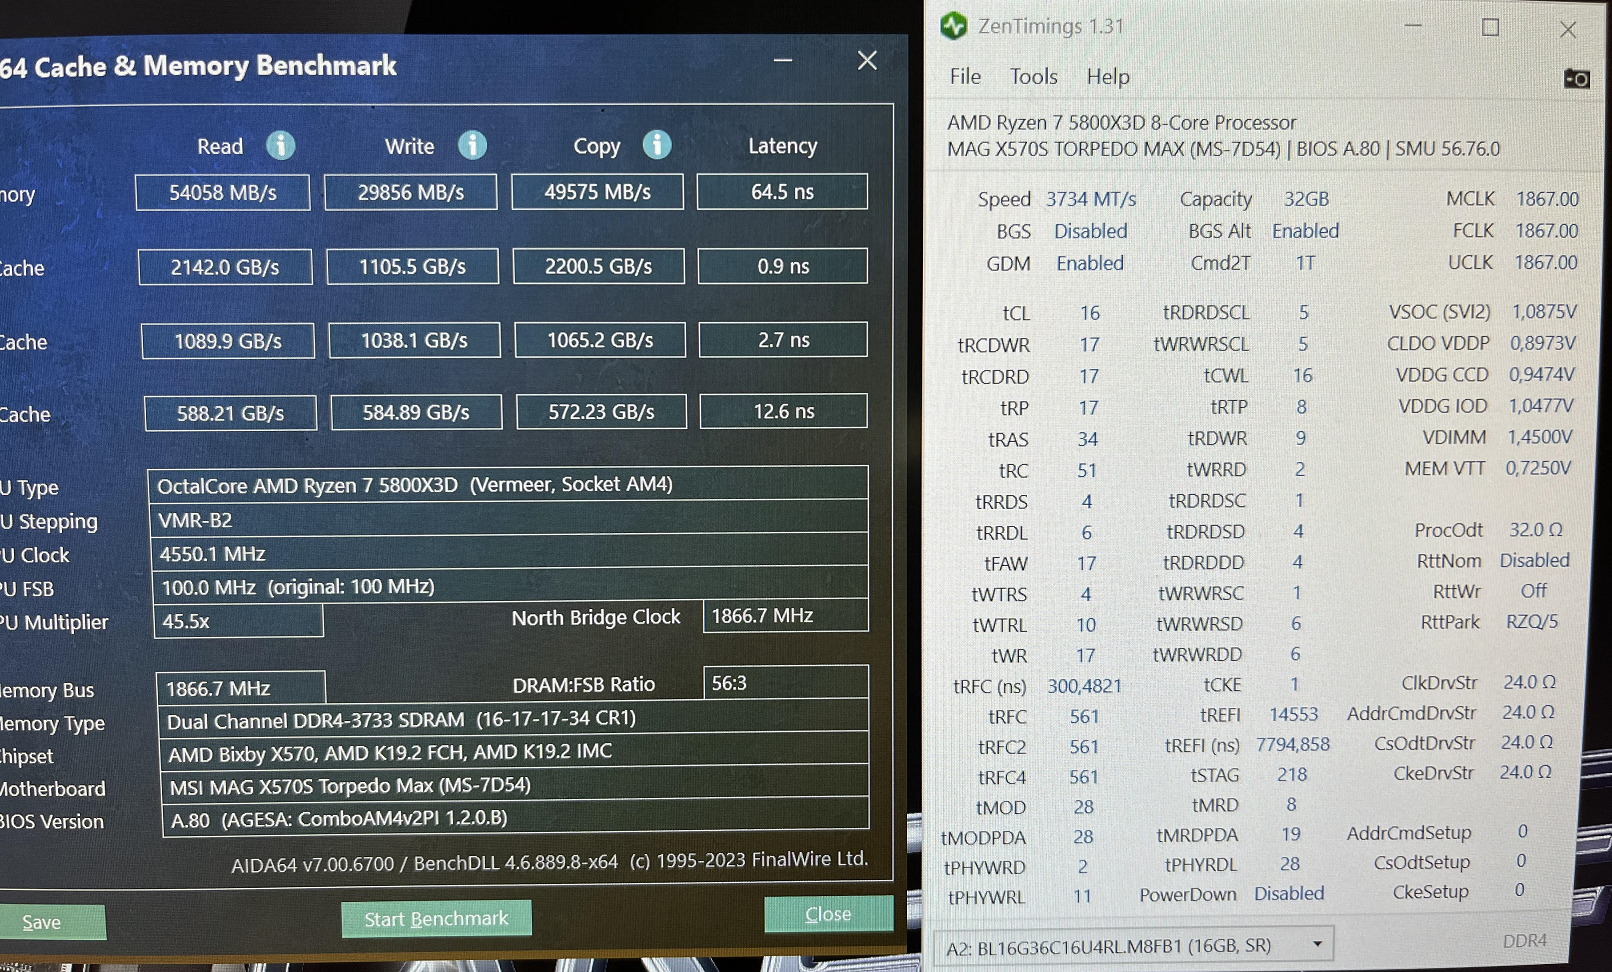
Task: Click the 588.21 GB/s cache read value
Action: 231,413
